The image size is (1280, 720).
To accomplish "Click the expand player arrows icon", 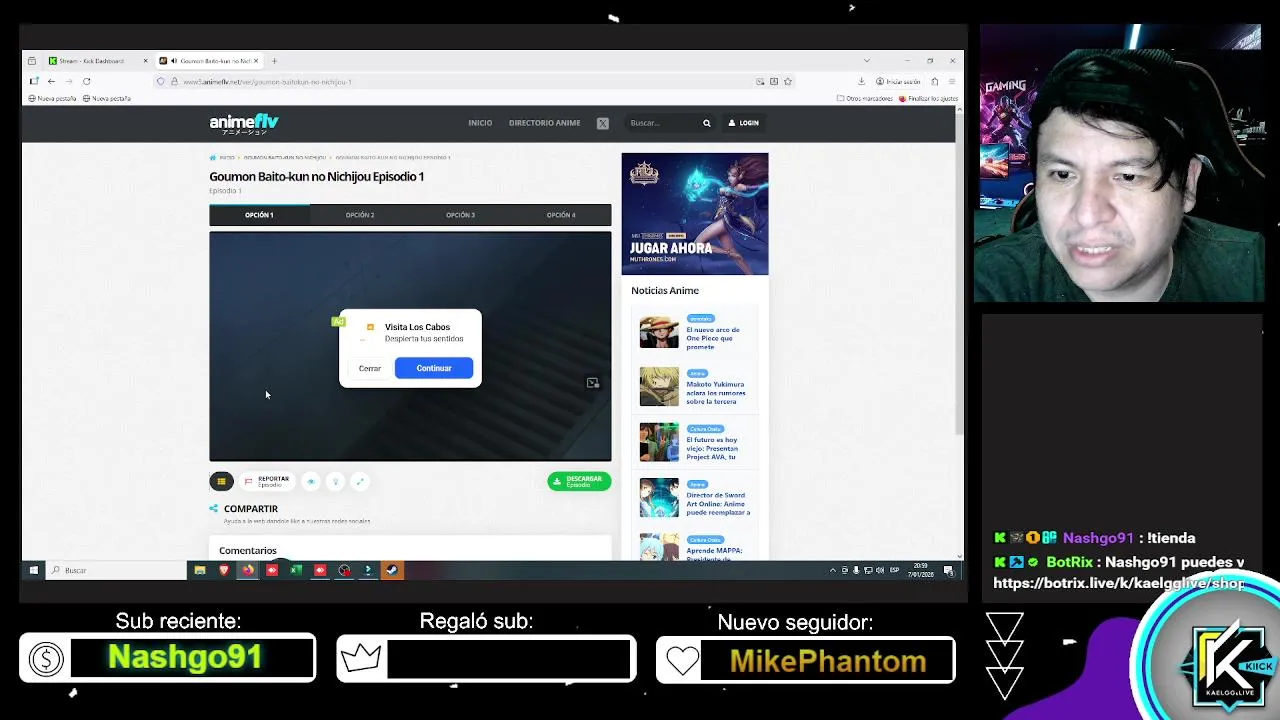I will click(x=360, y=481).
